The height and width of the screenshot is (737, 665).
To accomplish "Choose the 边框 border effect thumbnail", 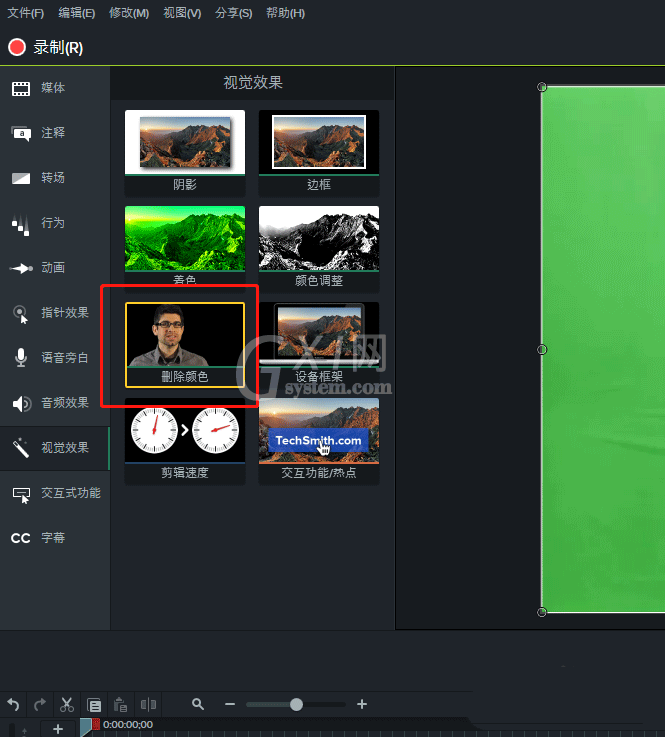I will [319, 152].
